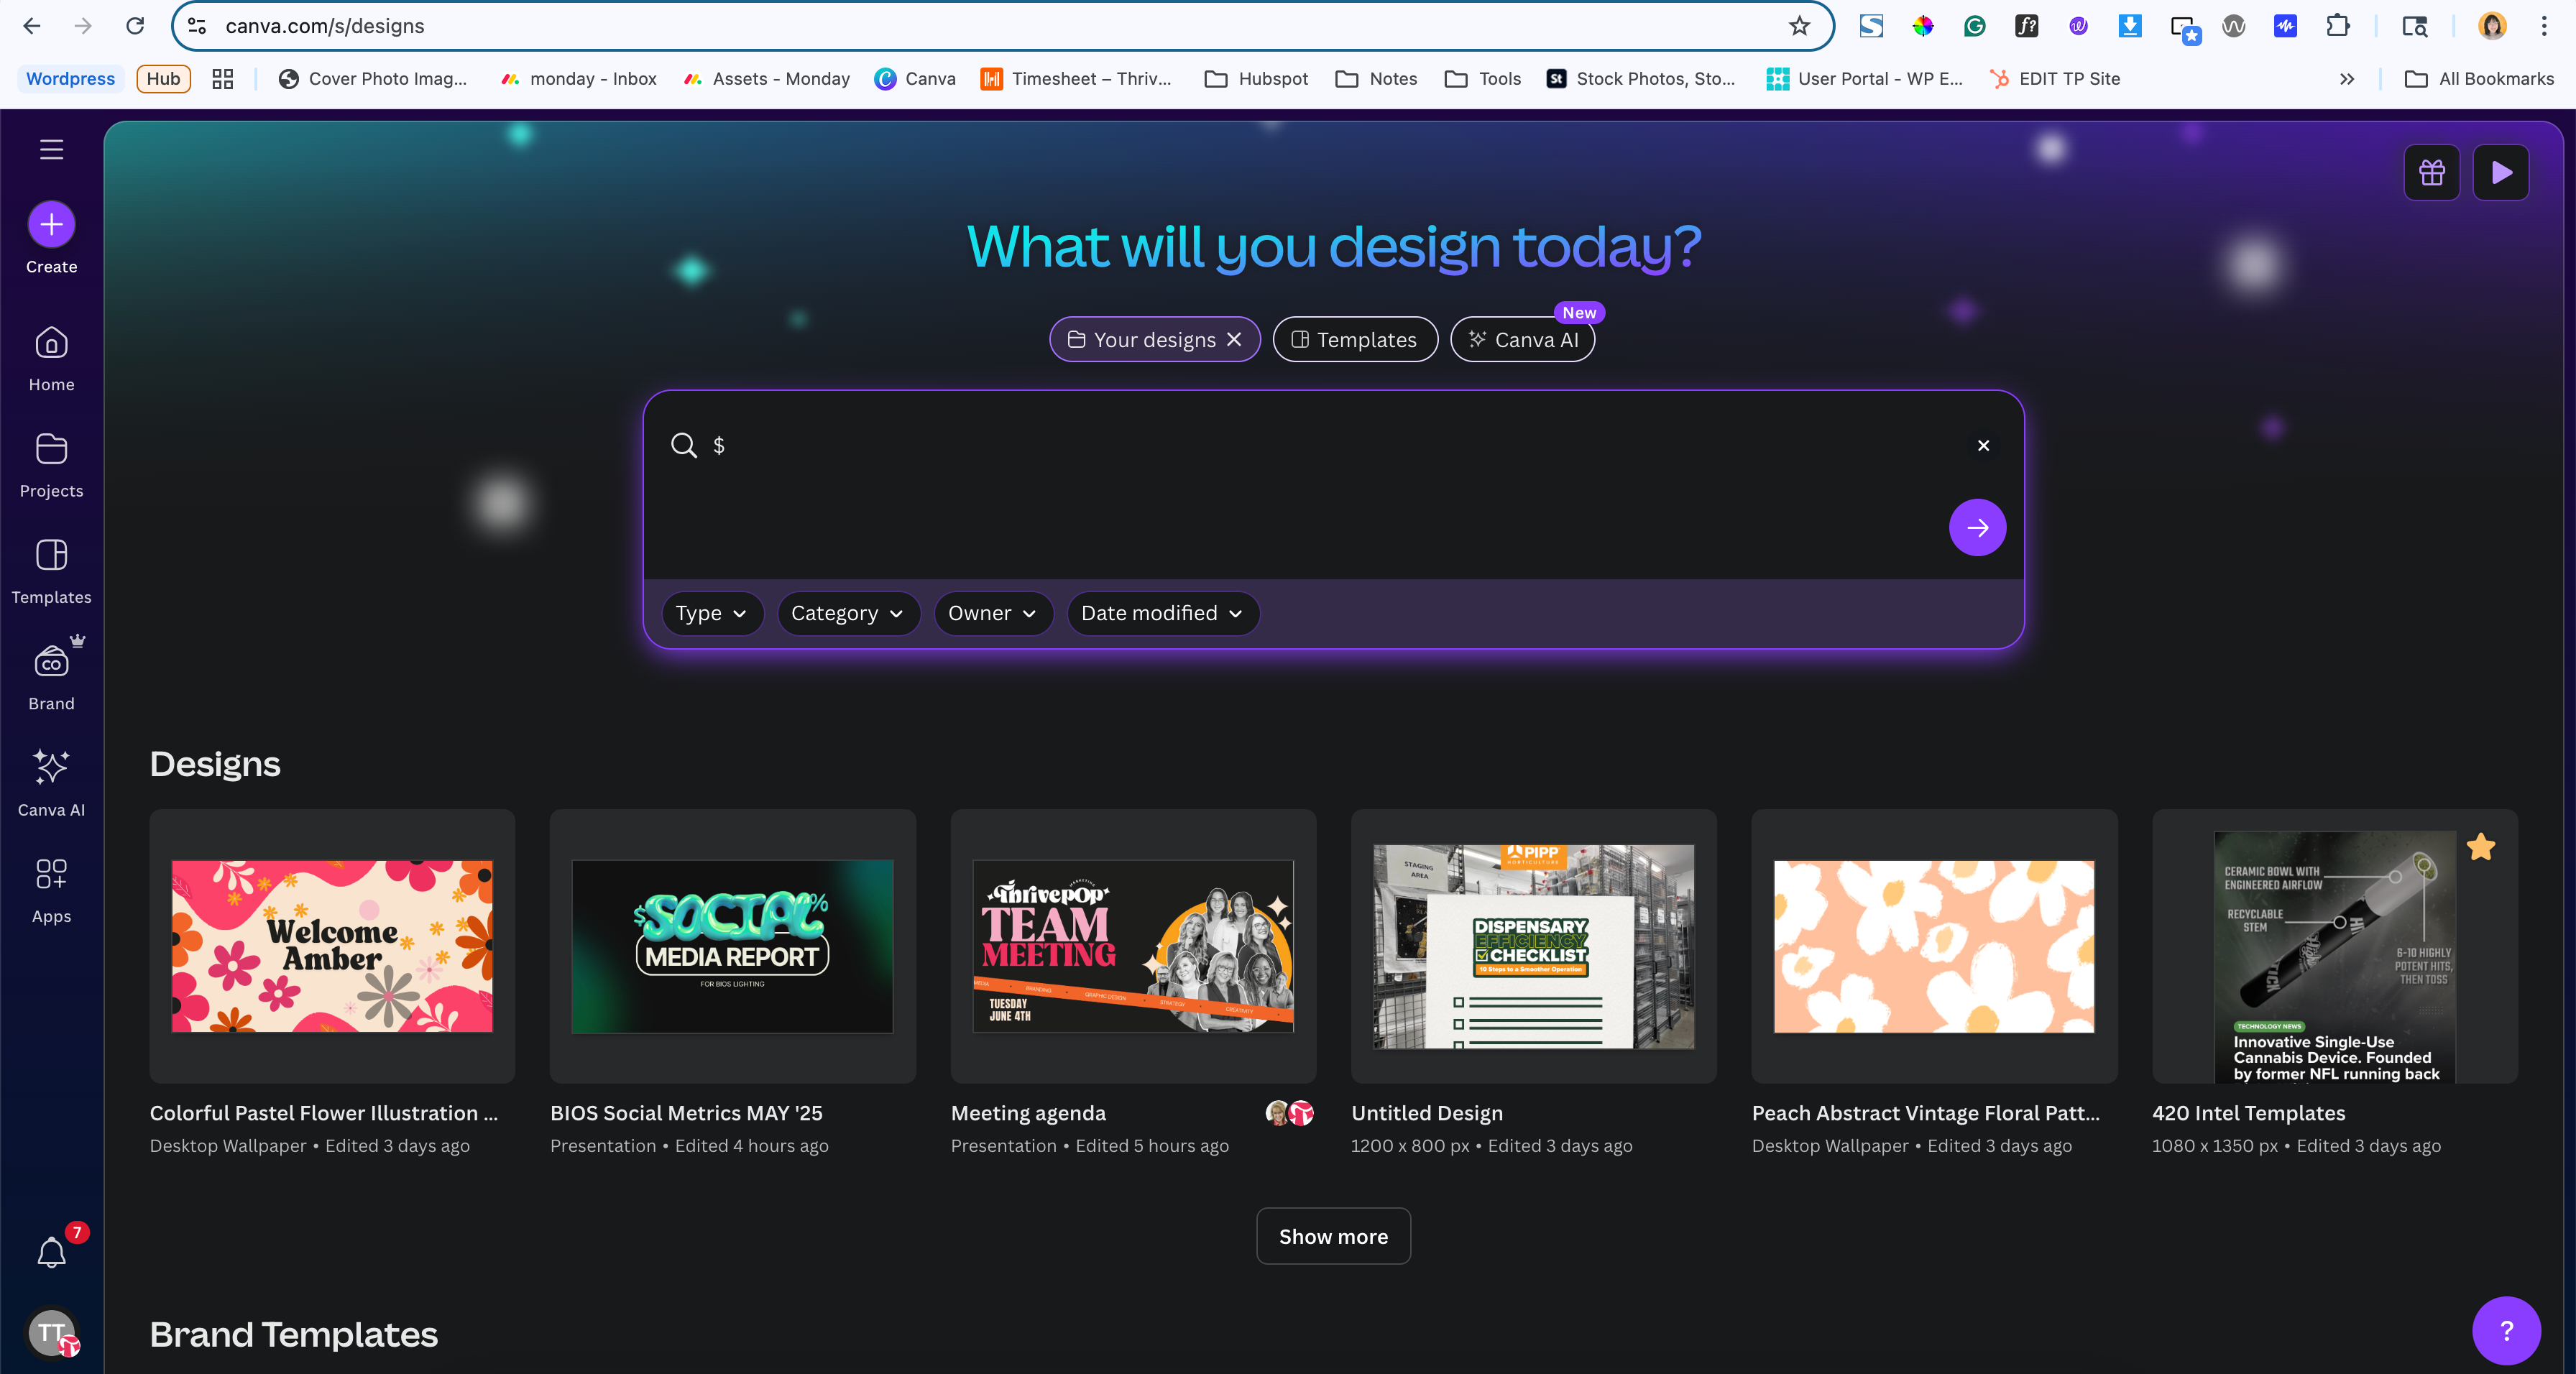Open the Chrome three-dot menu
This screenshot has width=2576, height=1374.
click(x=2544, y=26)
